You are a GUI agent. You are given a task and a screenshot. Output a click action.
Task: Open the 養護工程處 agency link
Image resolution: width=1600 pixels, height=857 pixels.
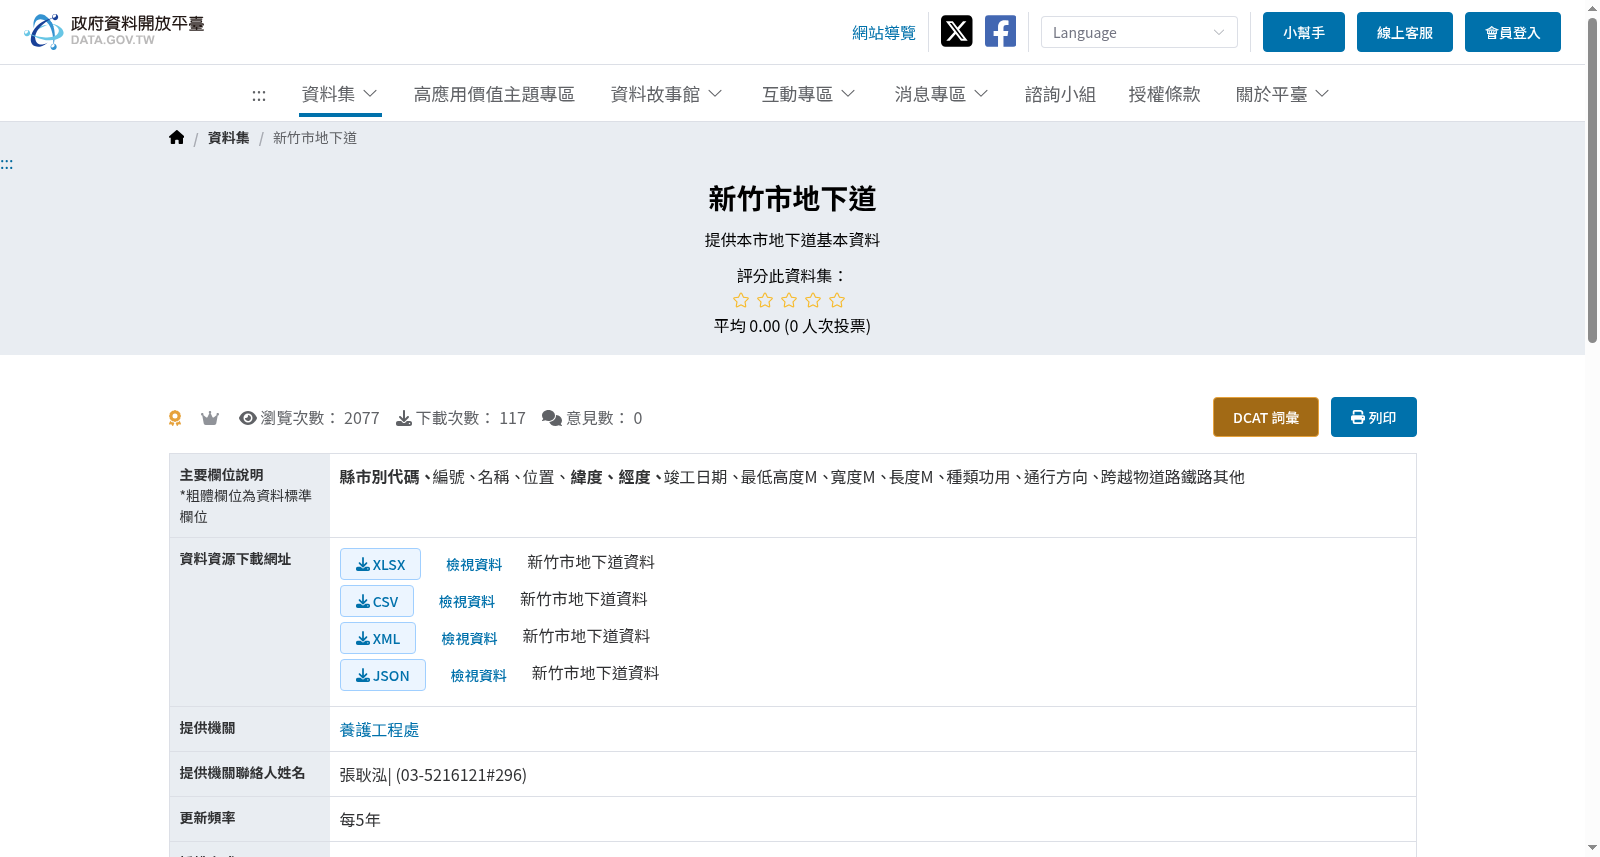[x=380, y=730]
